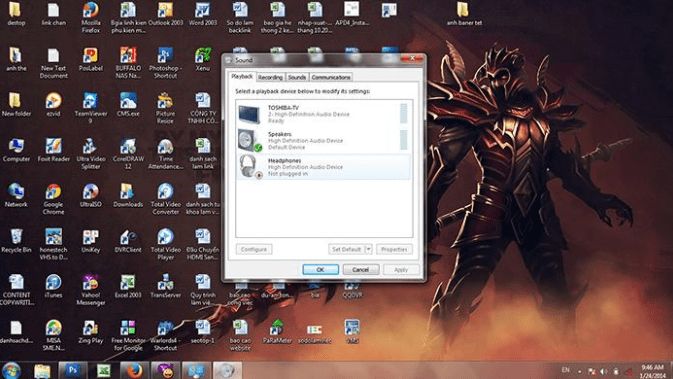Screen dimensions: 673x379
Task: Switch to the Communications tab
Action: click(331, 77)
